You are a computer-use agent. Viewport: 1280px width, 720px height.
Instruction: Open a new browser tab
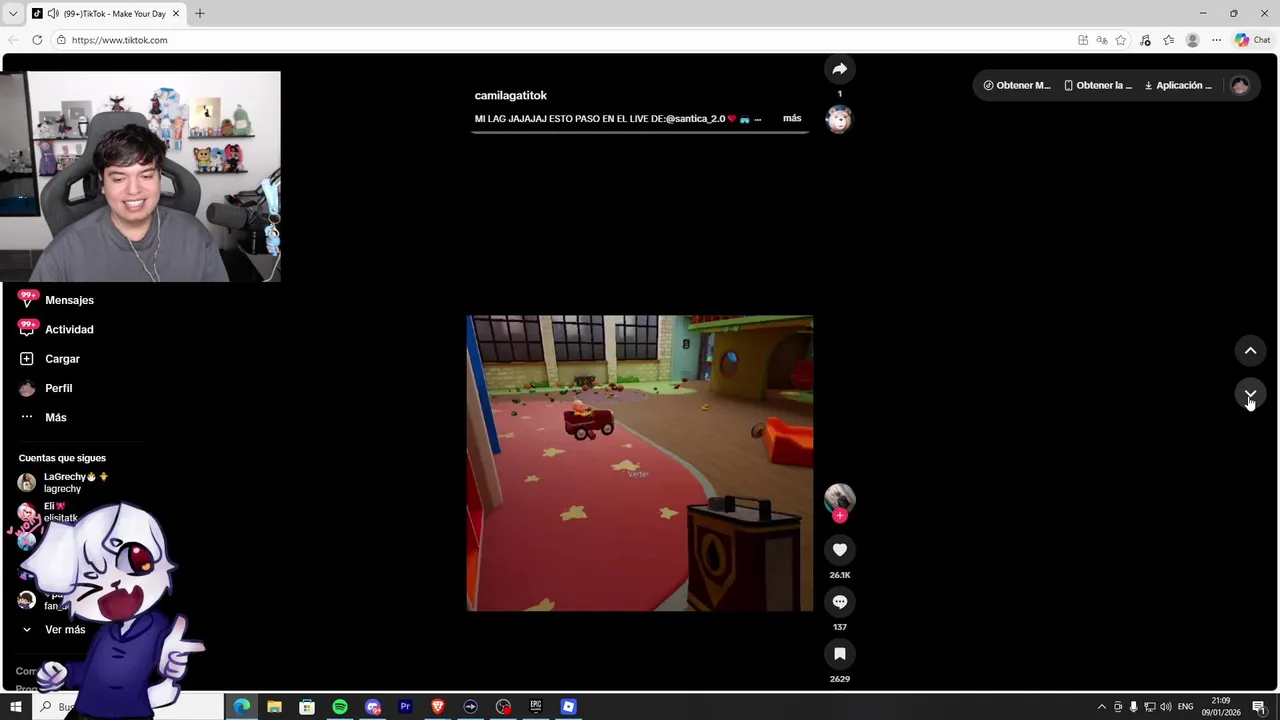[x=199, y=14]
